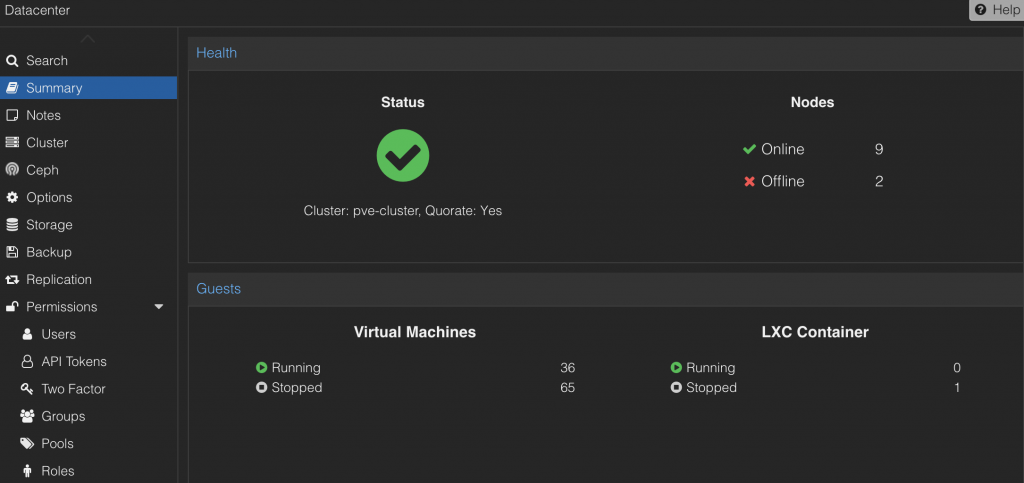Click the Datacenter title text
1024x483 pixels.
[x=37, y=10]
